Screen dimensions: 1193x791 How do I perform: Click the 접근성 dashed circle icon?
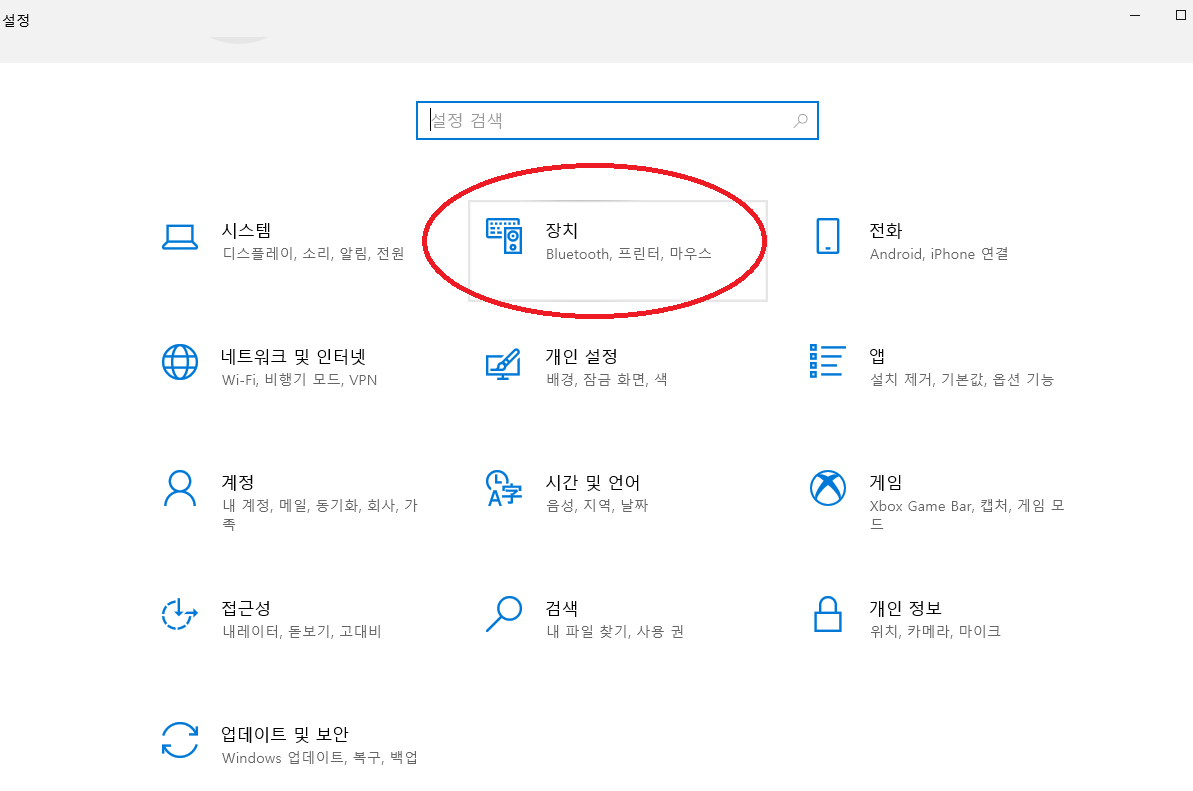point(180,615)
